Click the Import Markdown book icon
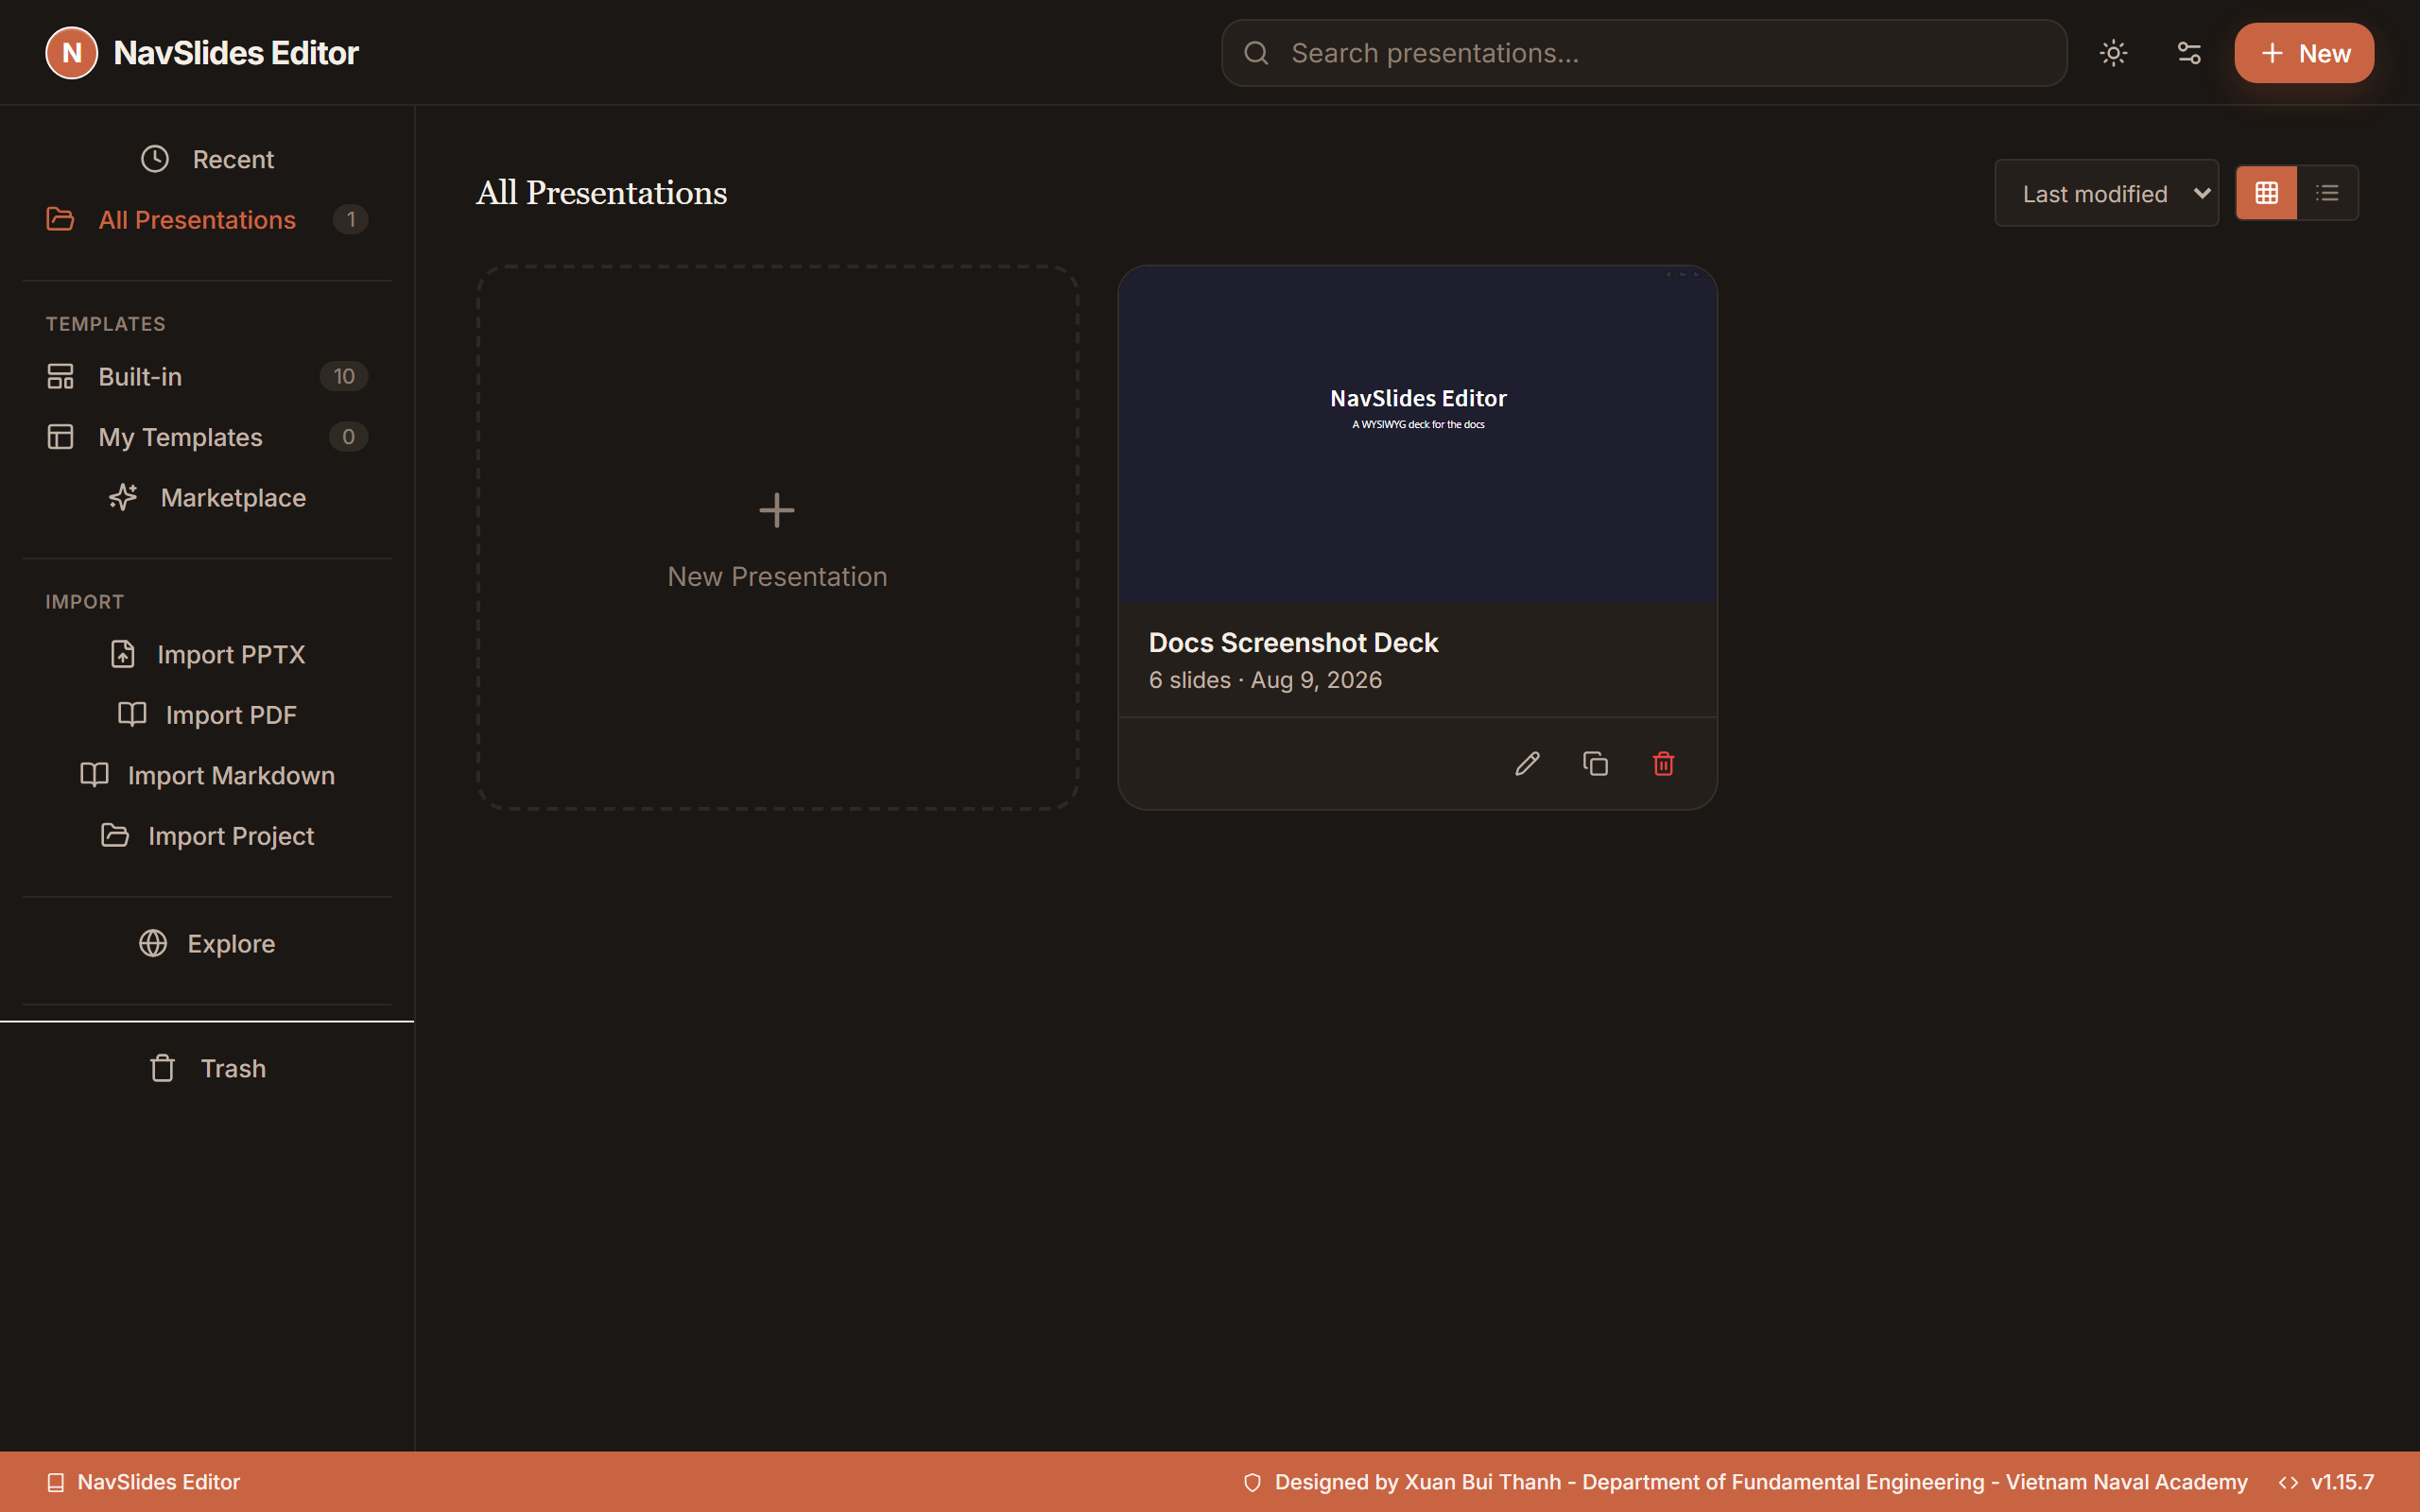Viewport: 2420px width, 1512px height. point(94,775)
